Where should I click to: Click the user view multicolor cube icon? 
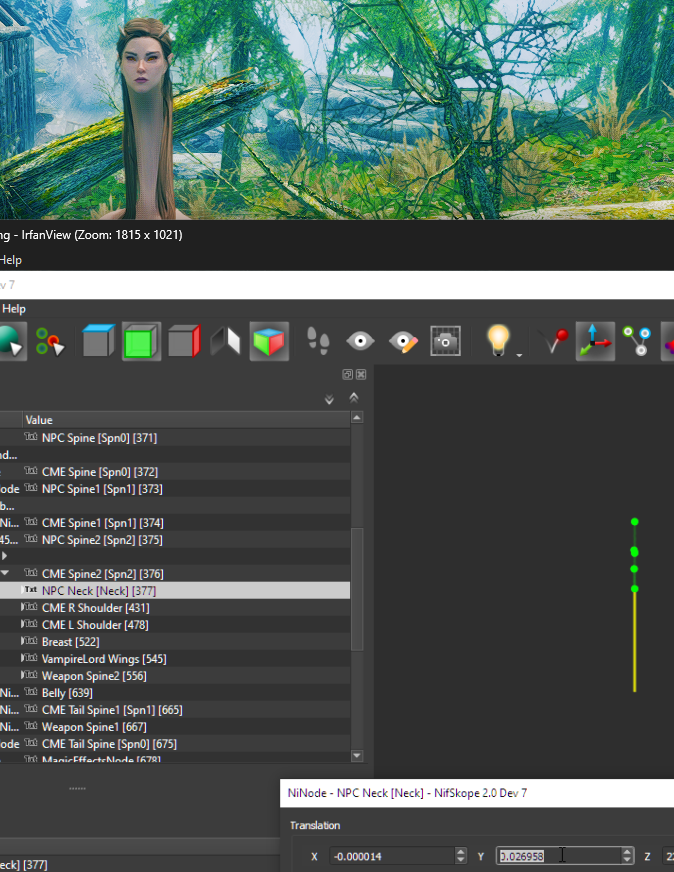click(x=269, y=342)
